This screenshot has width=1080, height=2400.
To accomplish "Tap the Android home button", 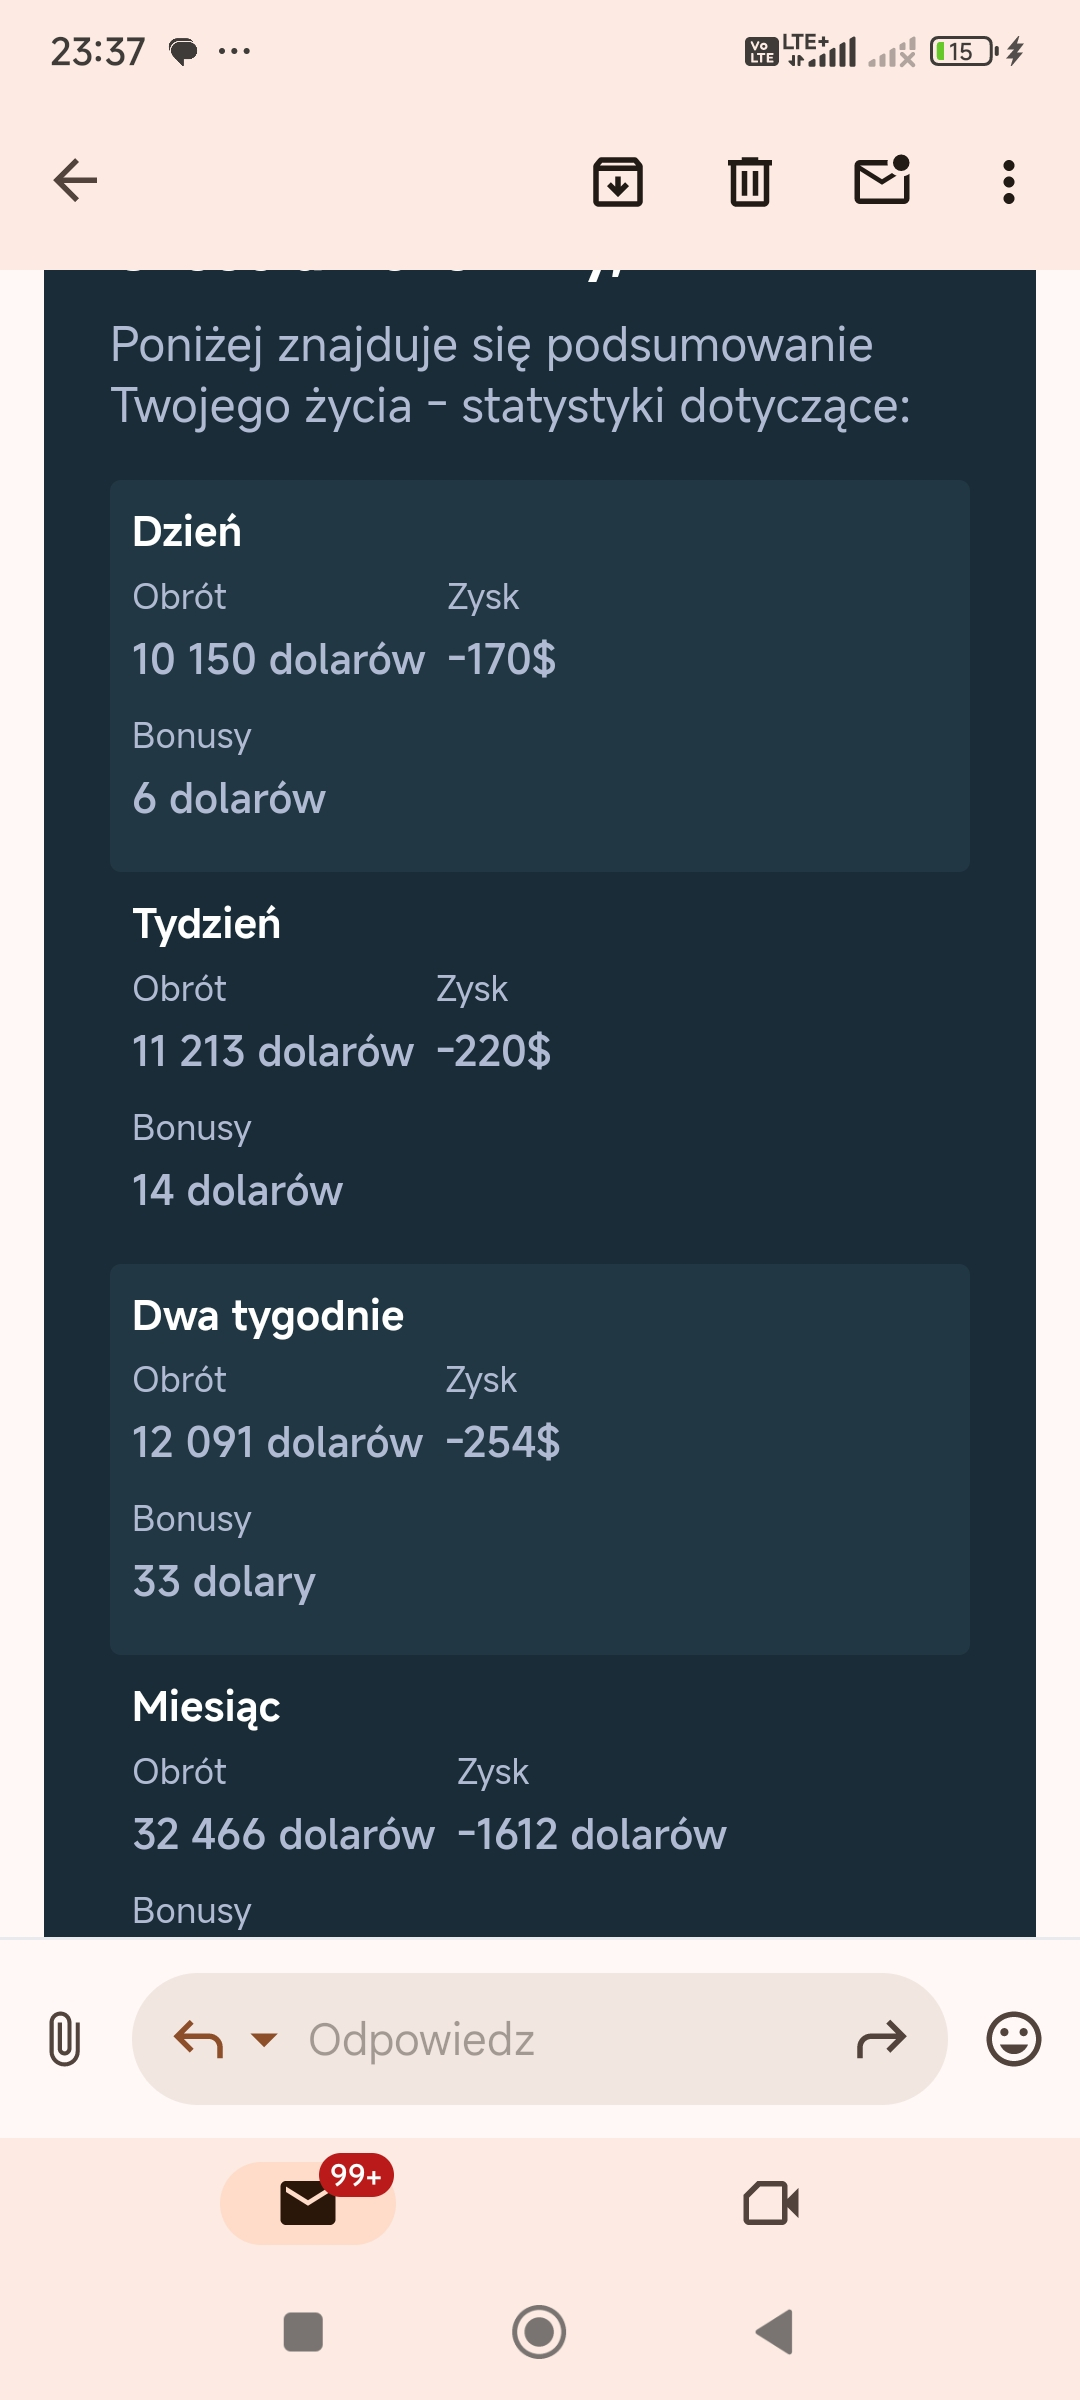I will [x=539, y=2332].
